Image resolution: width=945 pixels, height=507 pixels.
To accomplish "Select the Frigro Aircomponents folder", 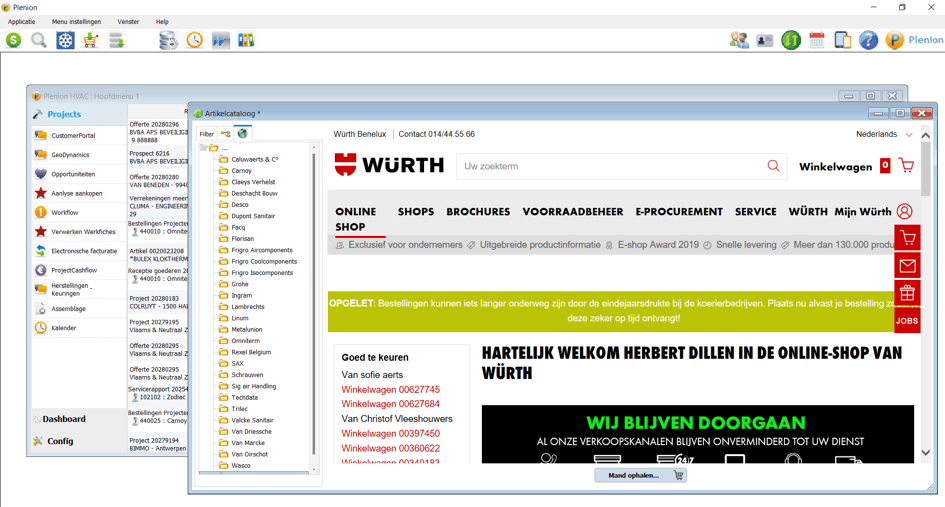I will tap(262, 250).
